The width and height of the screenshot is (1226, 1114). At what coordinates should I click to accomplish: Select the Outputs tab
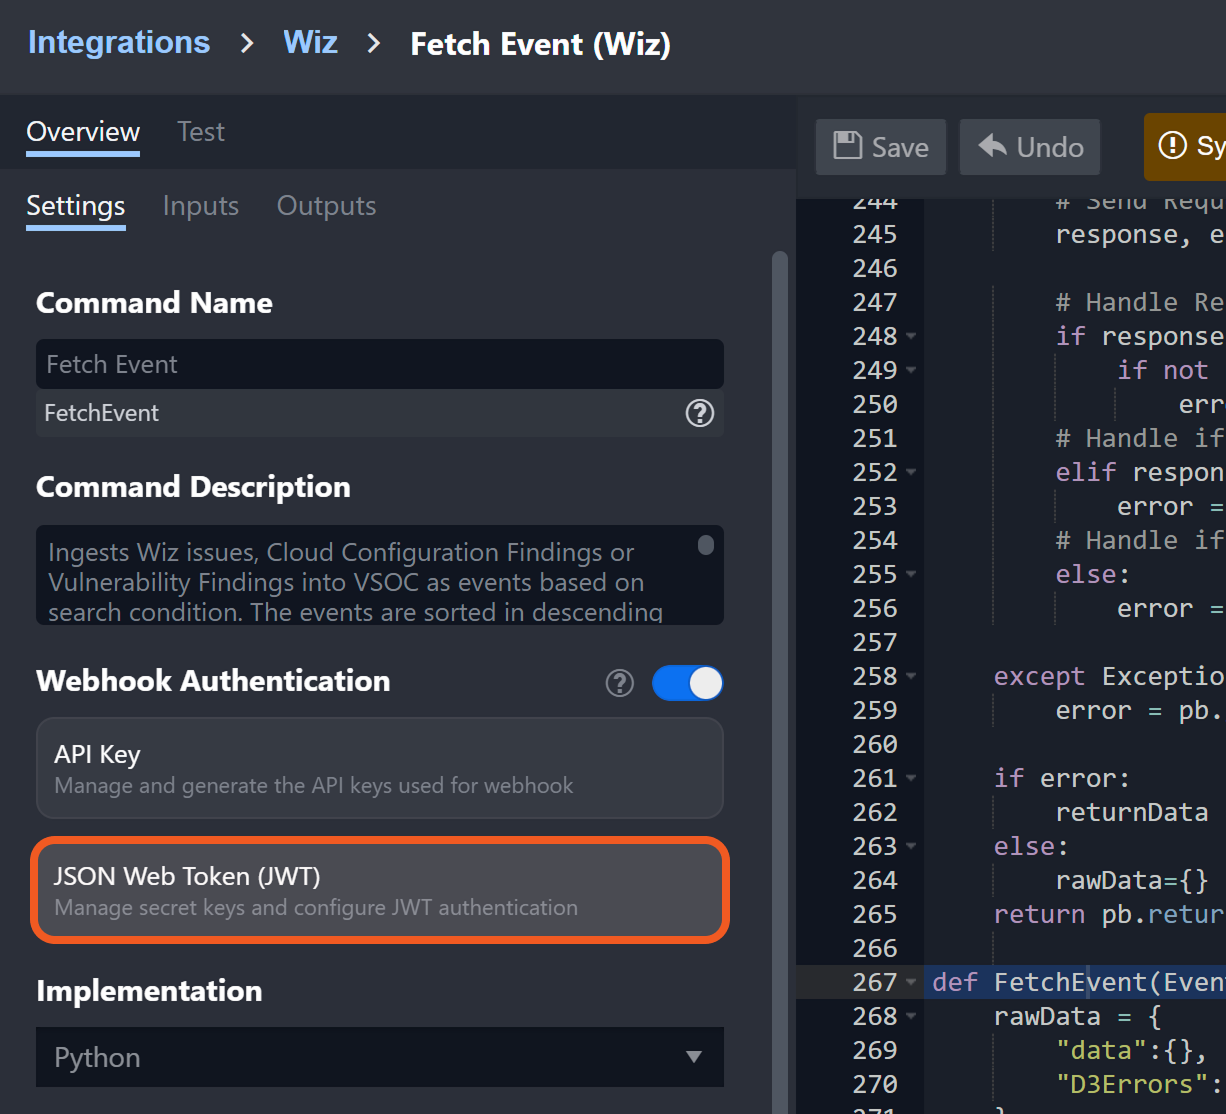coord(326,206)
